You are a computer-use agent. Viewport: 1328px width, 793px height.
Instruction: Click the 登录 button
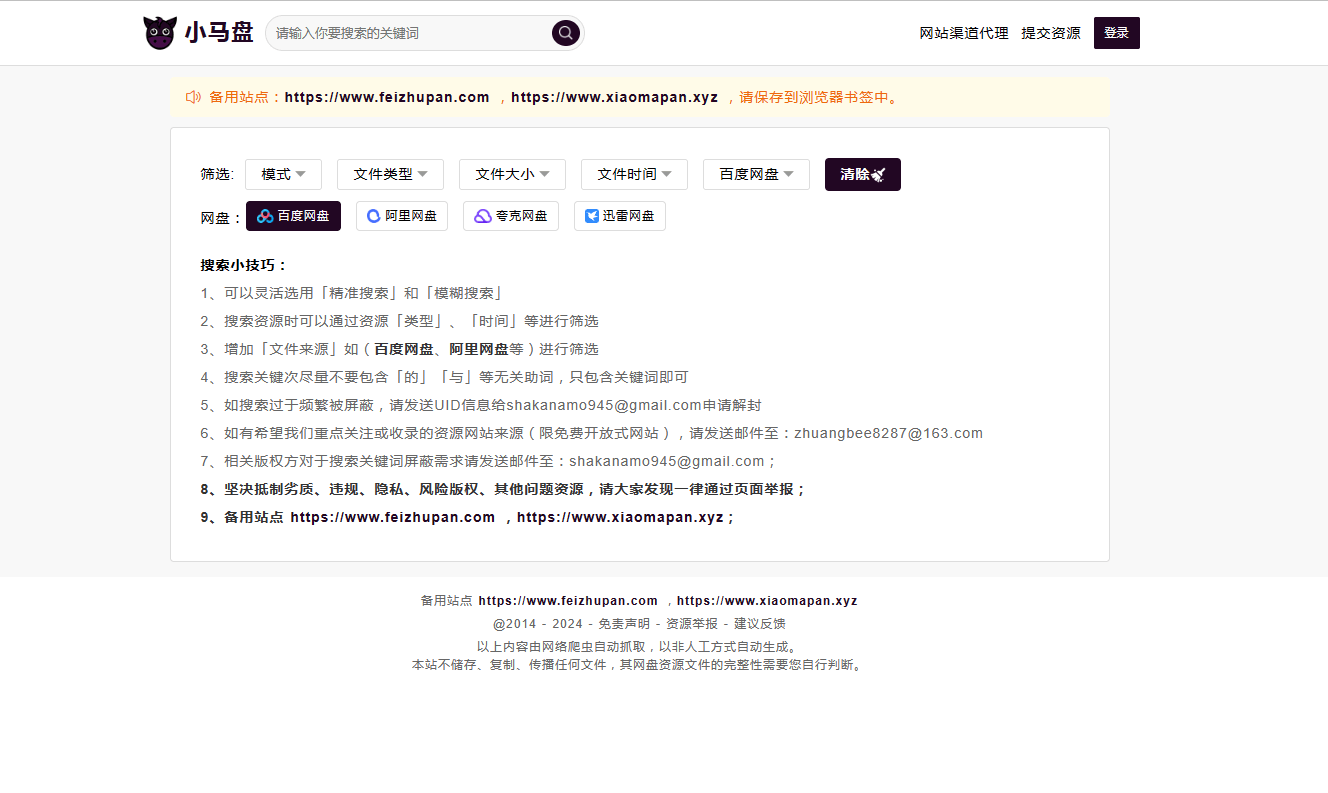pyautogui.click(x=1117, y=33)
